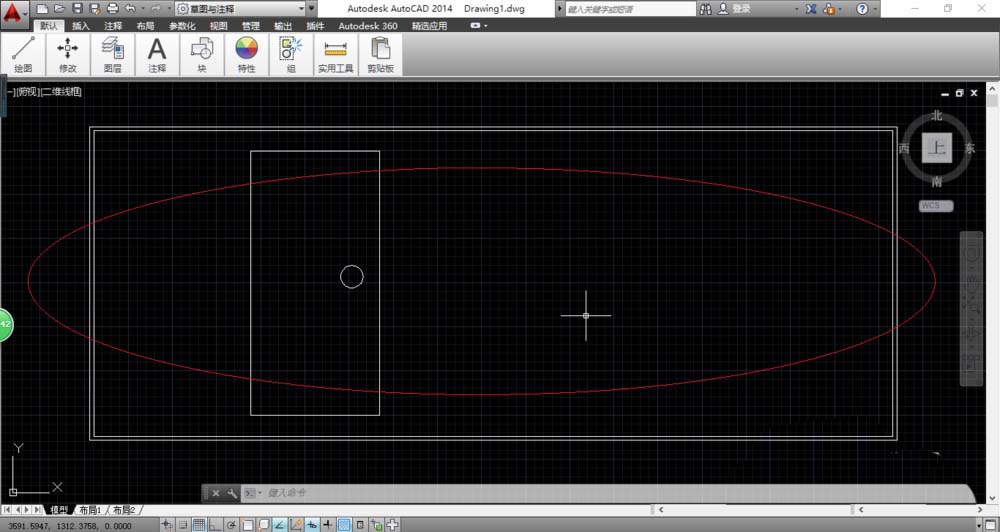Click 北 (North) on the ViewCube compass
1000x532 pixels.
click(936, 115)
